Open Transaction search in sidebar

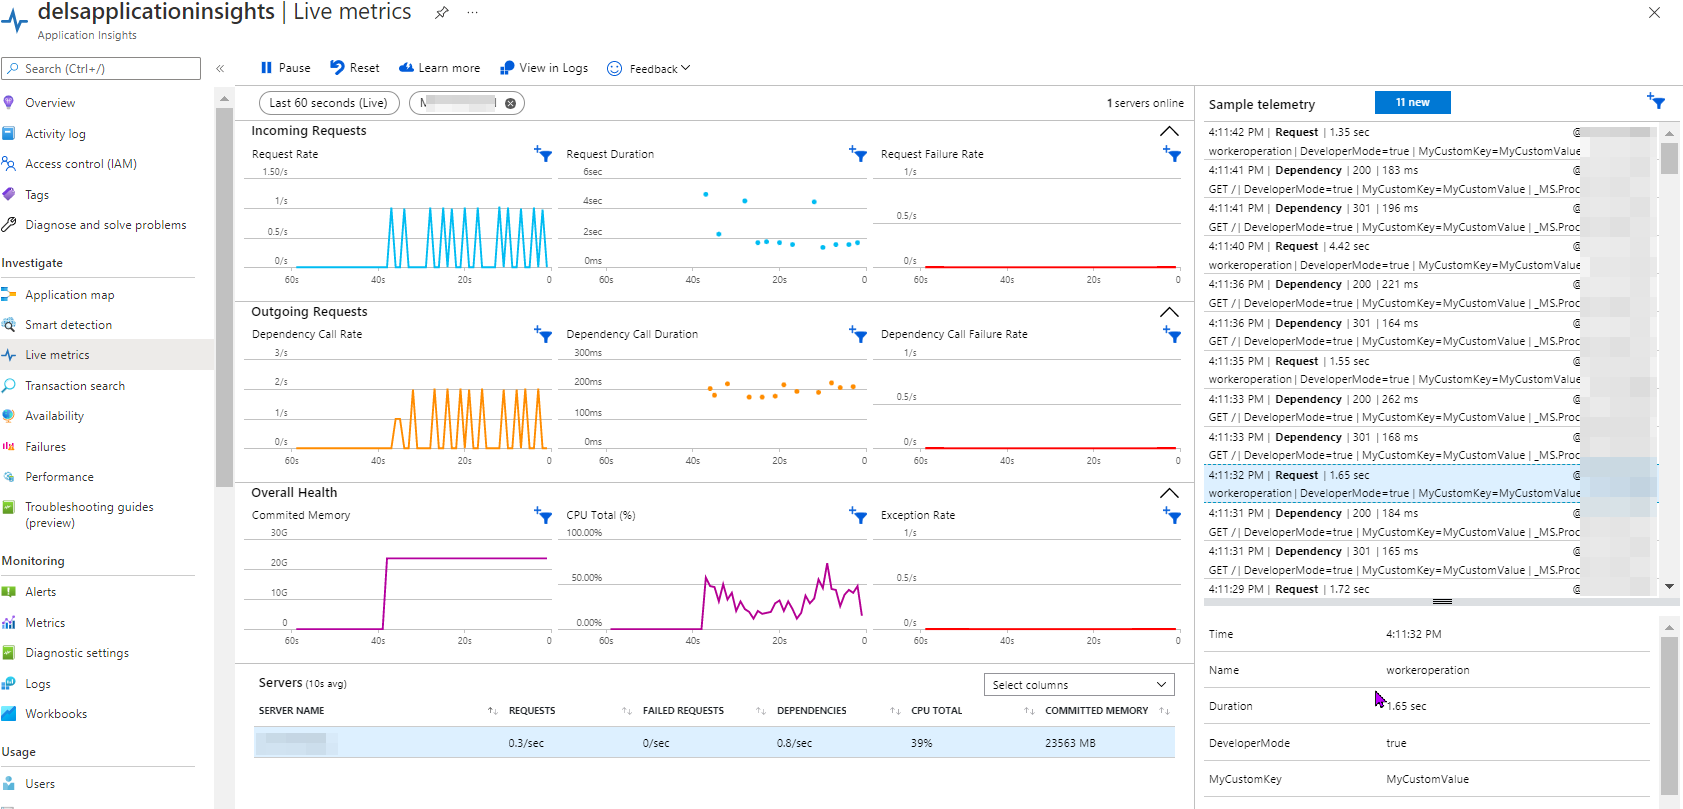click(x=75, y=386)
